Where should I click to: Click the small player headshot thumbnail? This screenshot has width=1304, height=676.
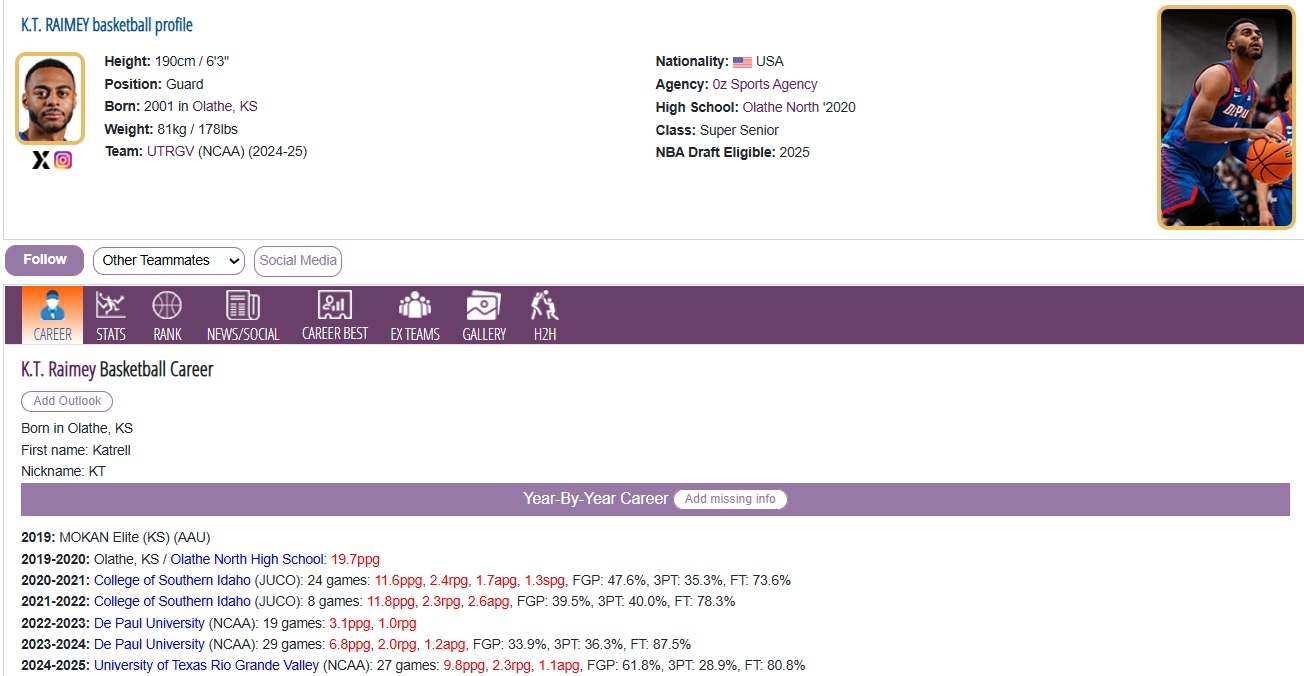point(49,98)
